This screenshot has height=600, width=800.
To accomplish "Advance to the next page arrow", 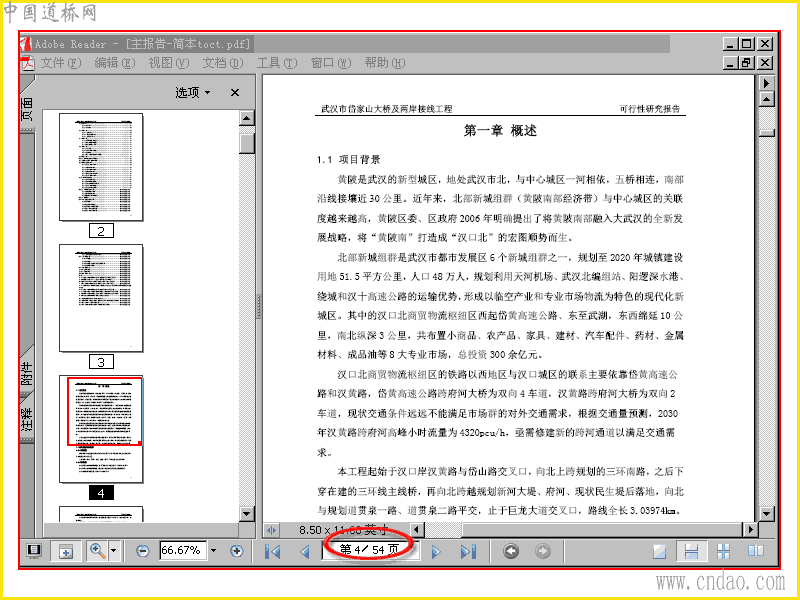I will tap(436, 552).
